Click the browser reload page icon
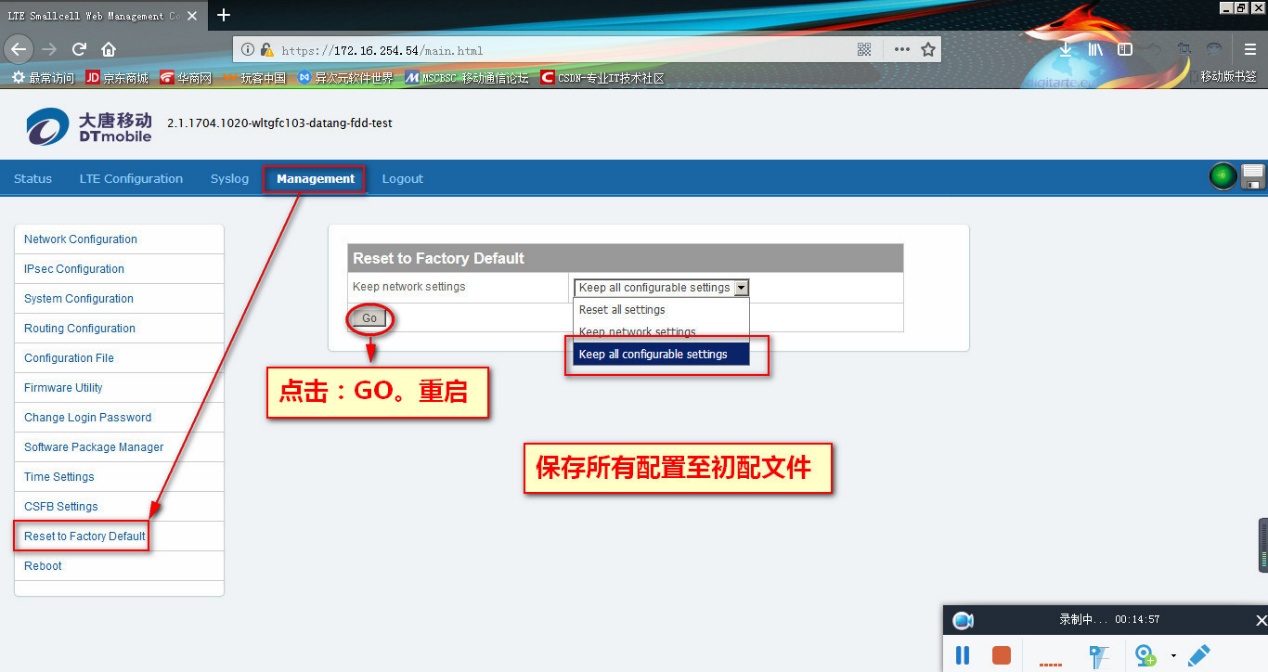 click(x=79, y=49)
